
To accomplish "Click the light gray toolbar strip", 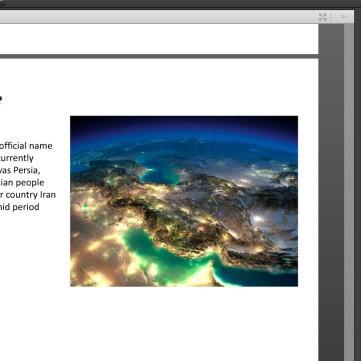I will (x=159, y=17).
